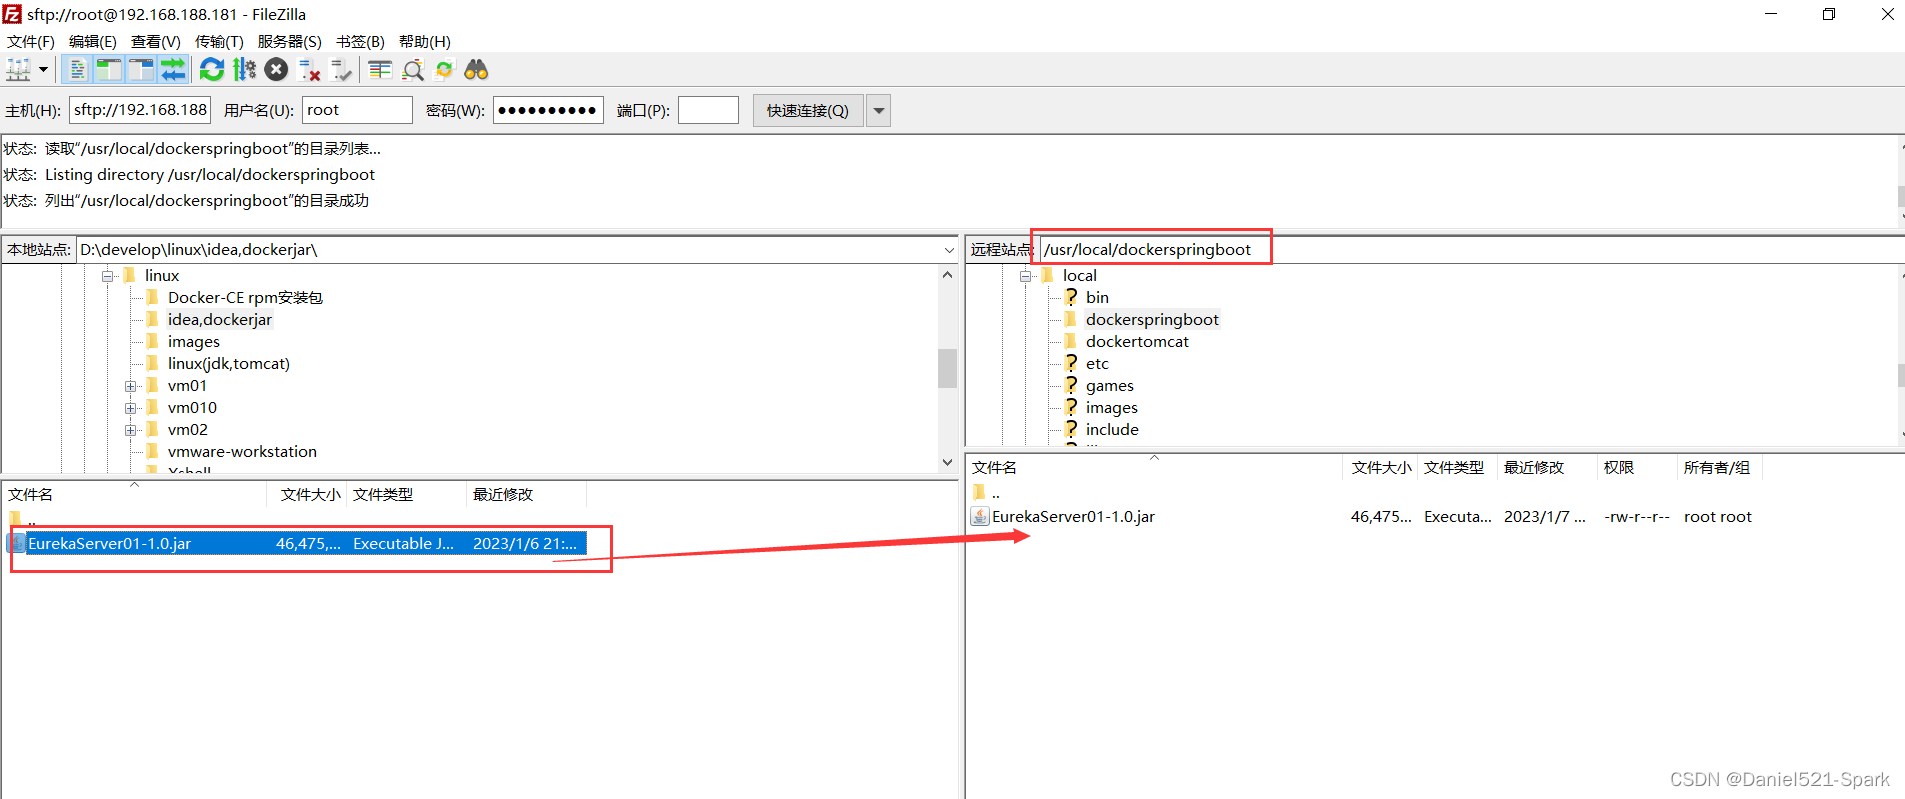Image resolution: width=1905 pixels, height=799 pixels.
Task: Select the idea,dockerjar local folder
Action: [x=220, y=320]
